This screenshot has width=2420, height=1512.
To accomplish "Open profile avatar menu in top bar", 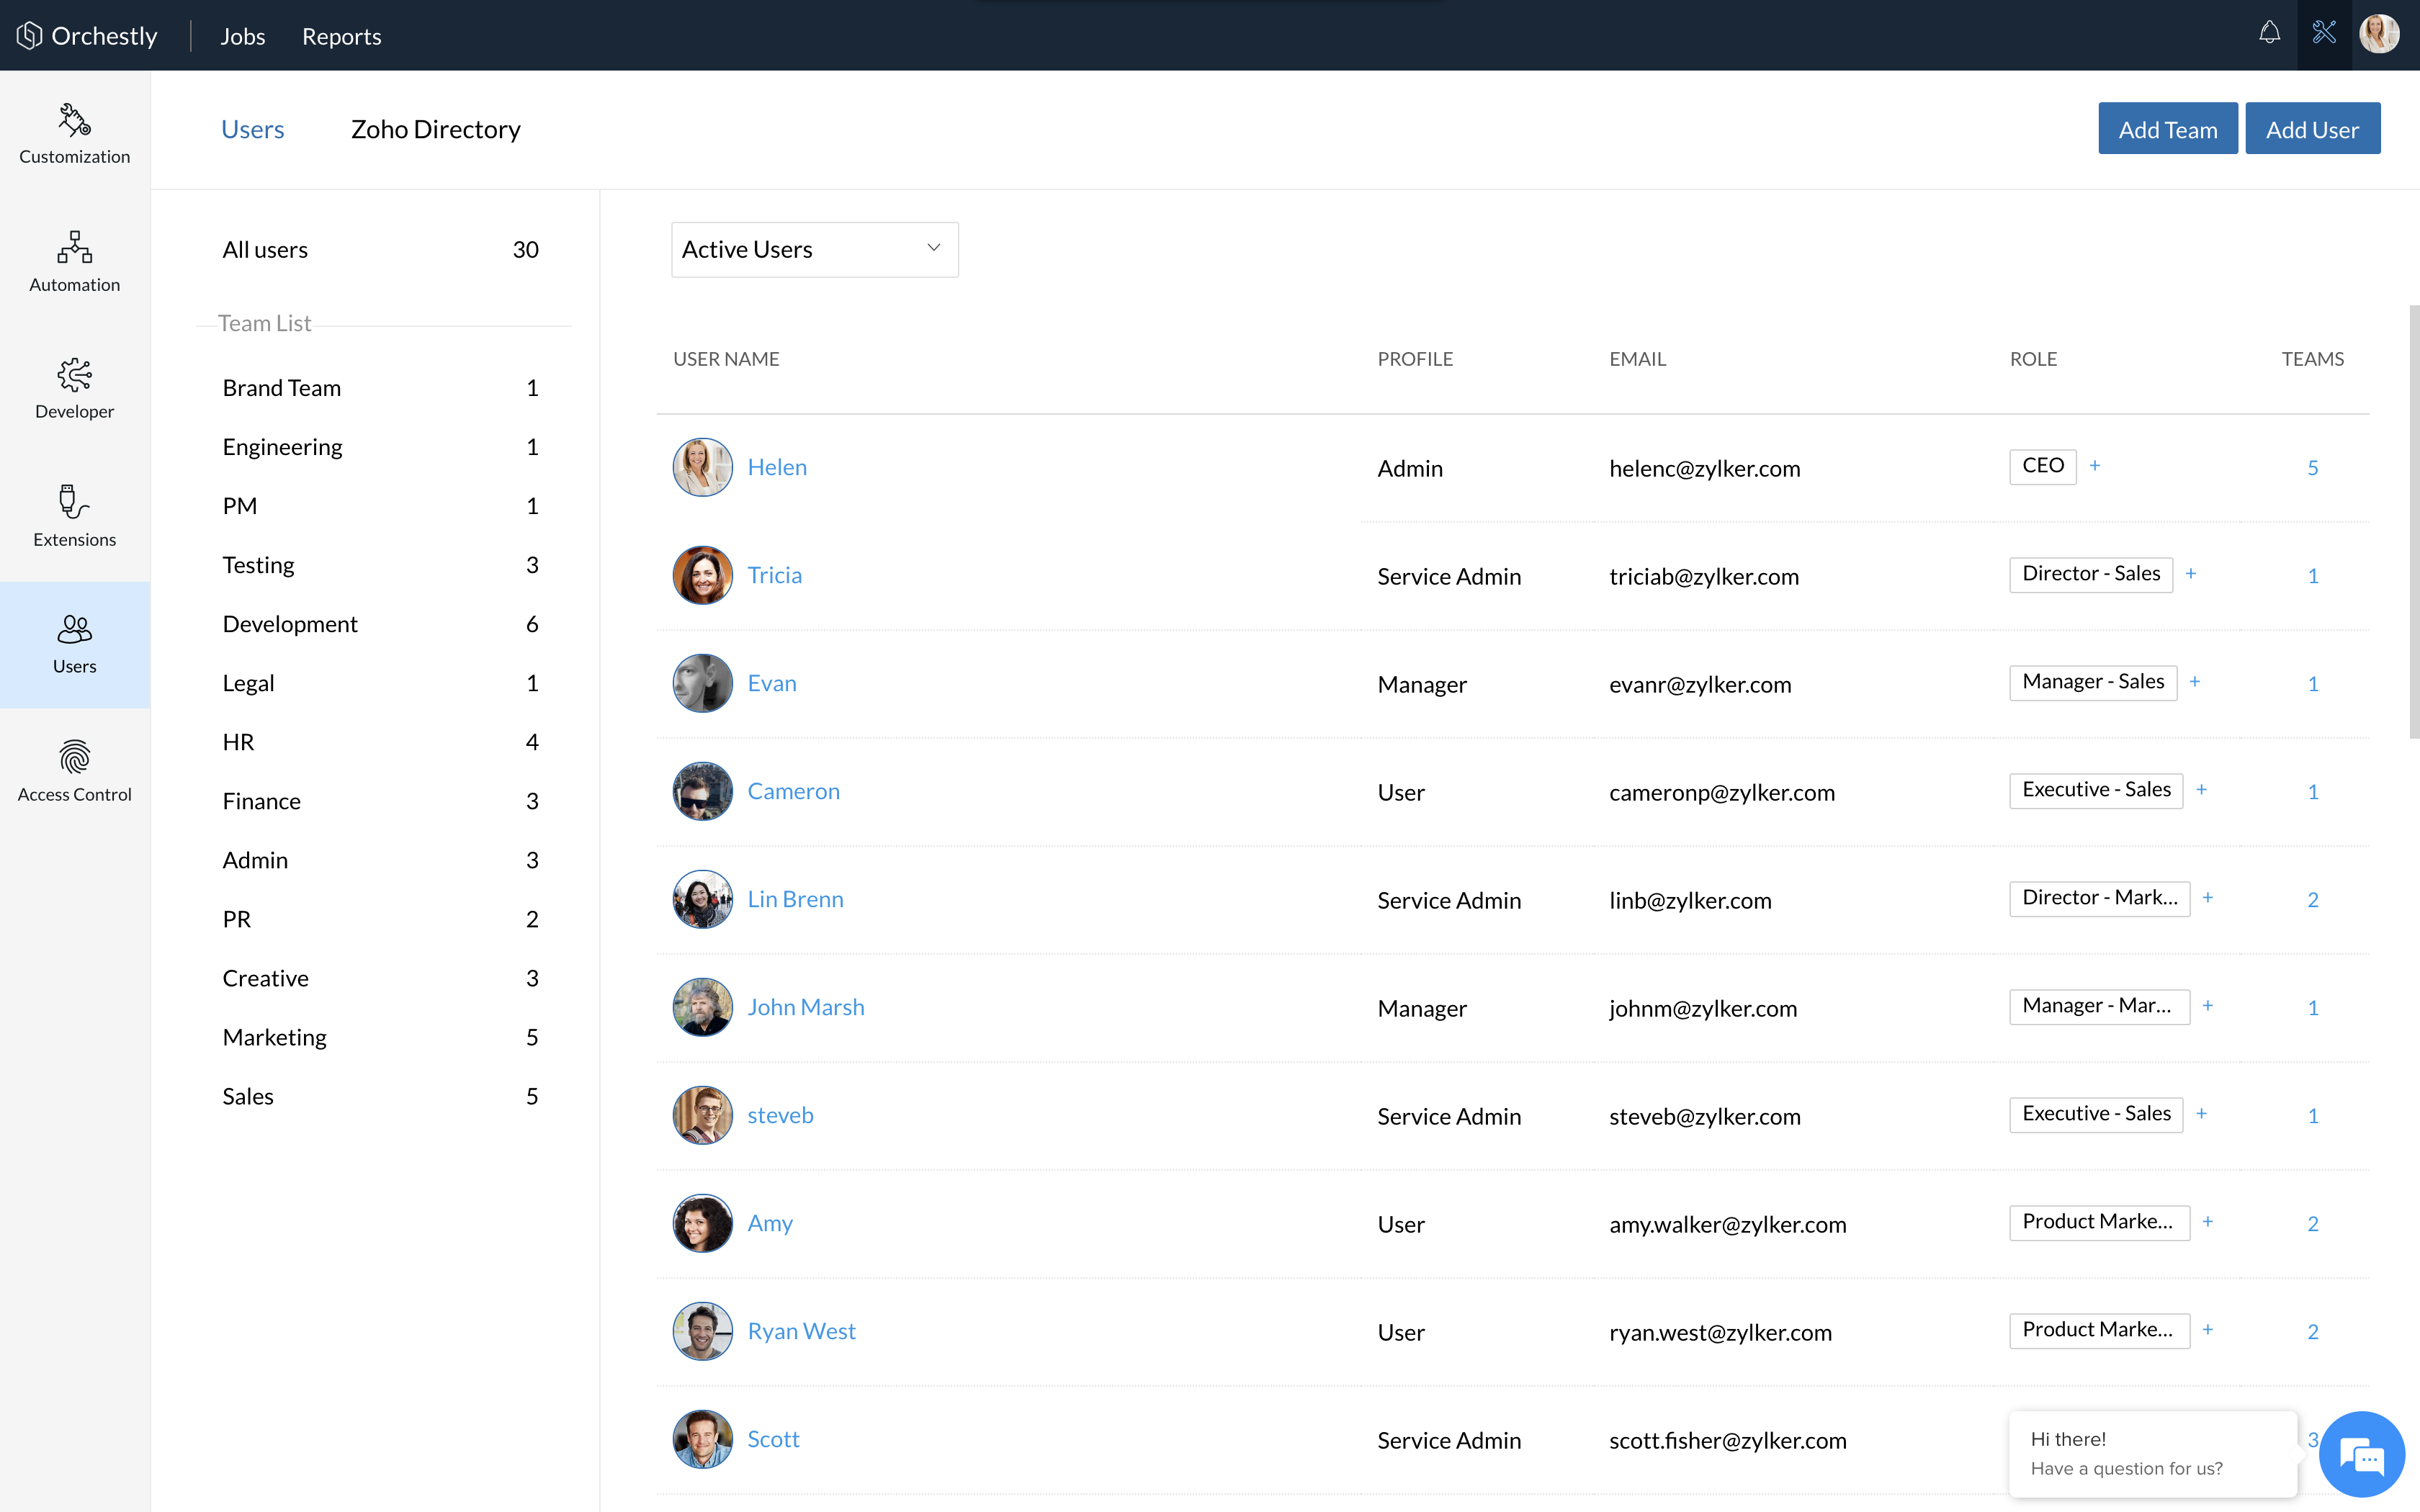I will (x=2379, y=34).
